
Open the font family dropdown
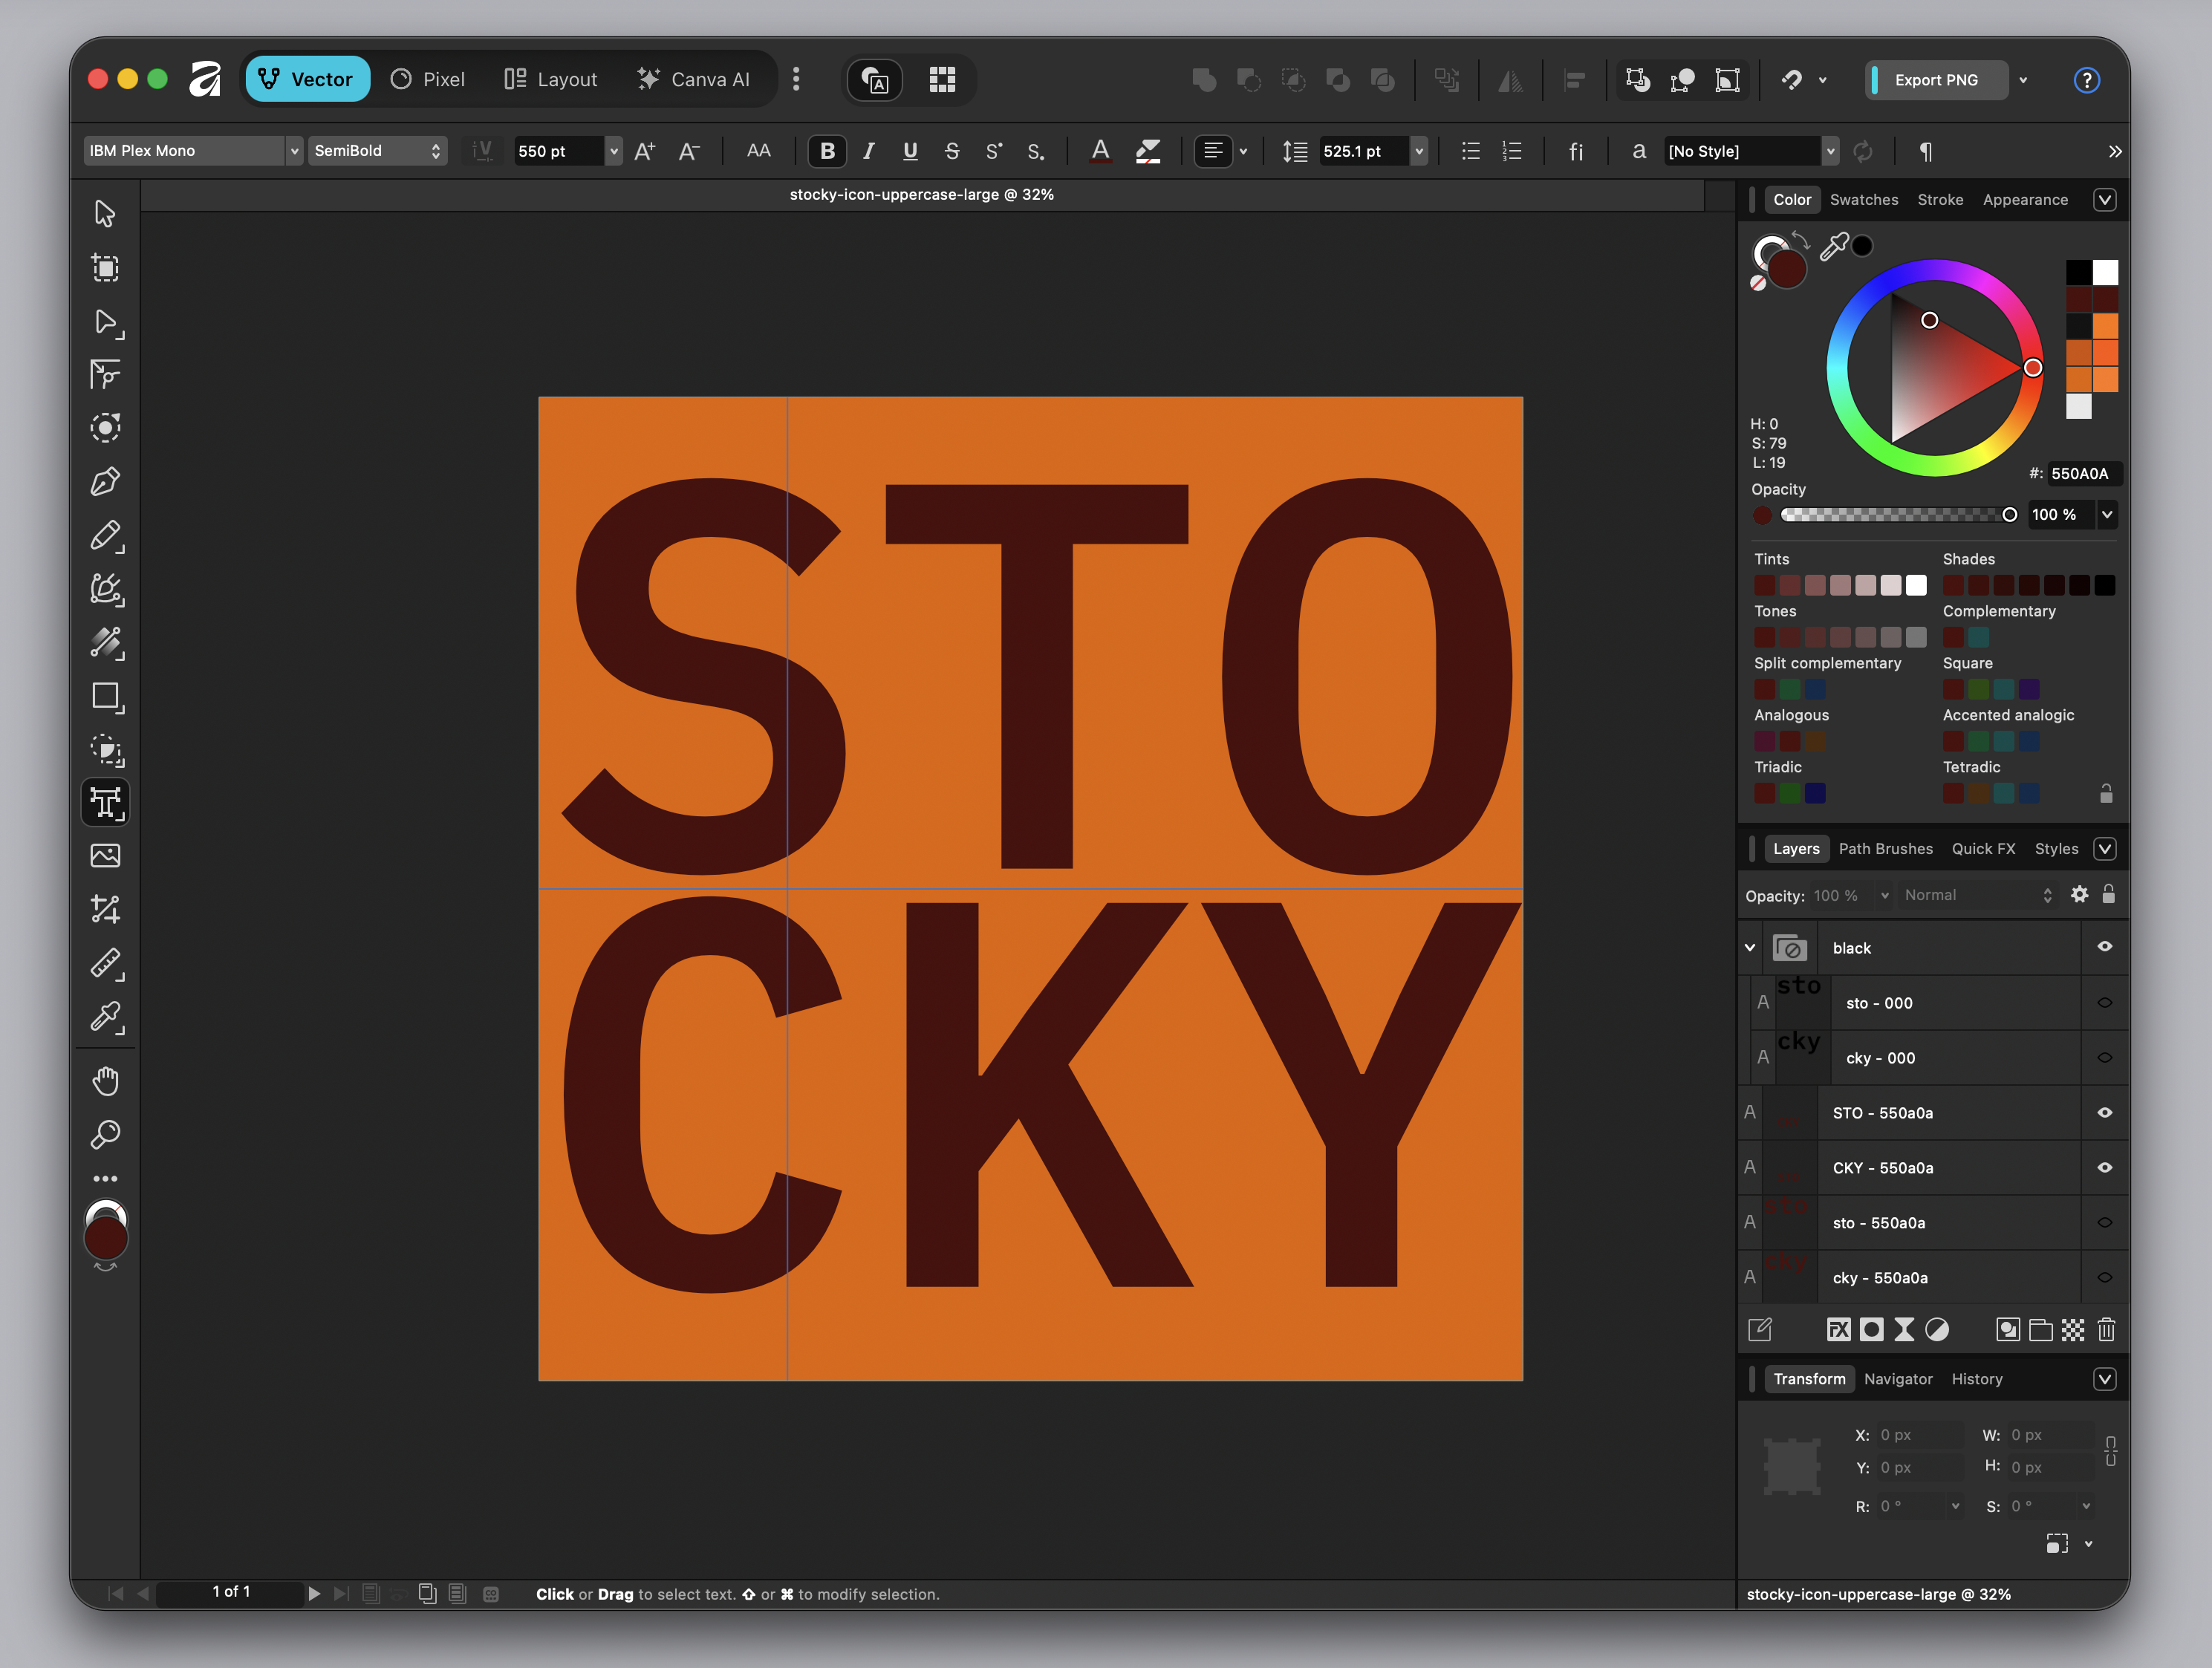(294, 151)
